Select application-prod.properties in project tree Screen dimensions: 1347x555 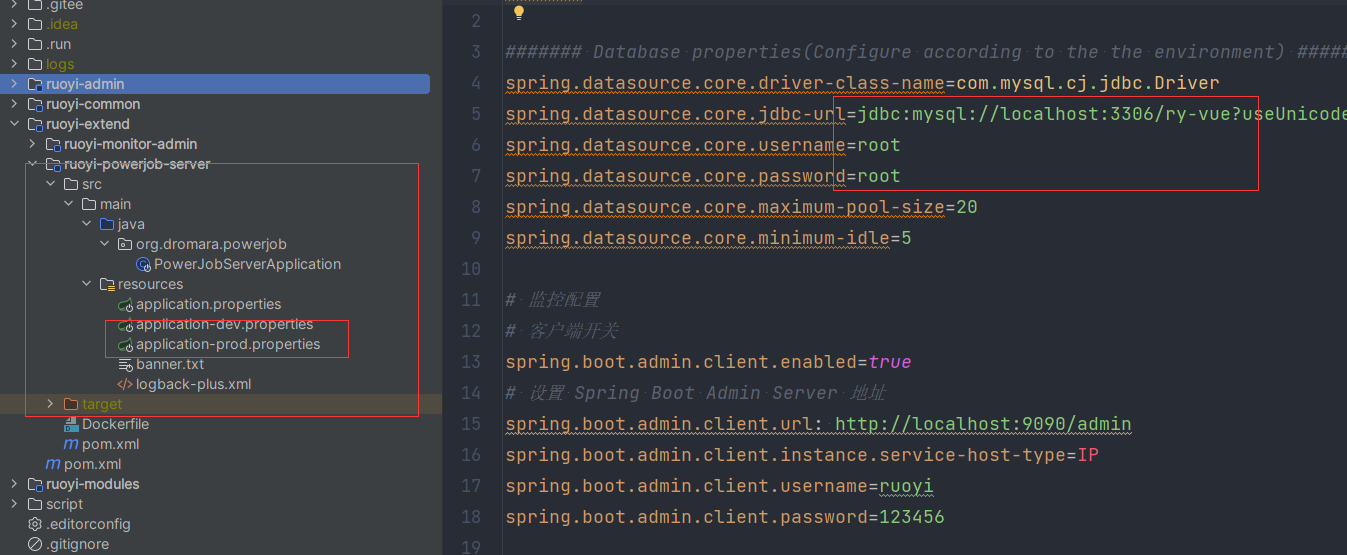[x=228, y=344]
